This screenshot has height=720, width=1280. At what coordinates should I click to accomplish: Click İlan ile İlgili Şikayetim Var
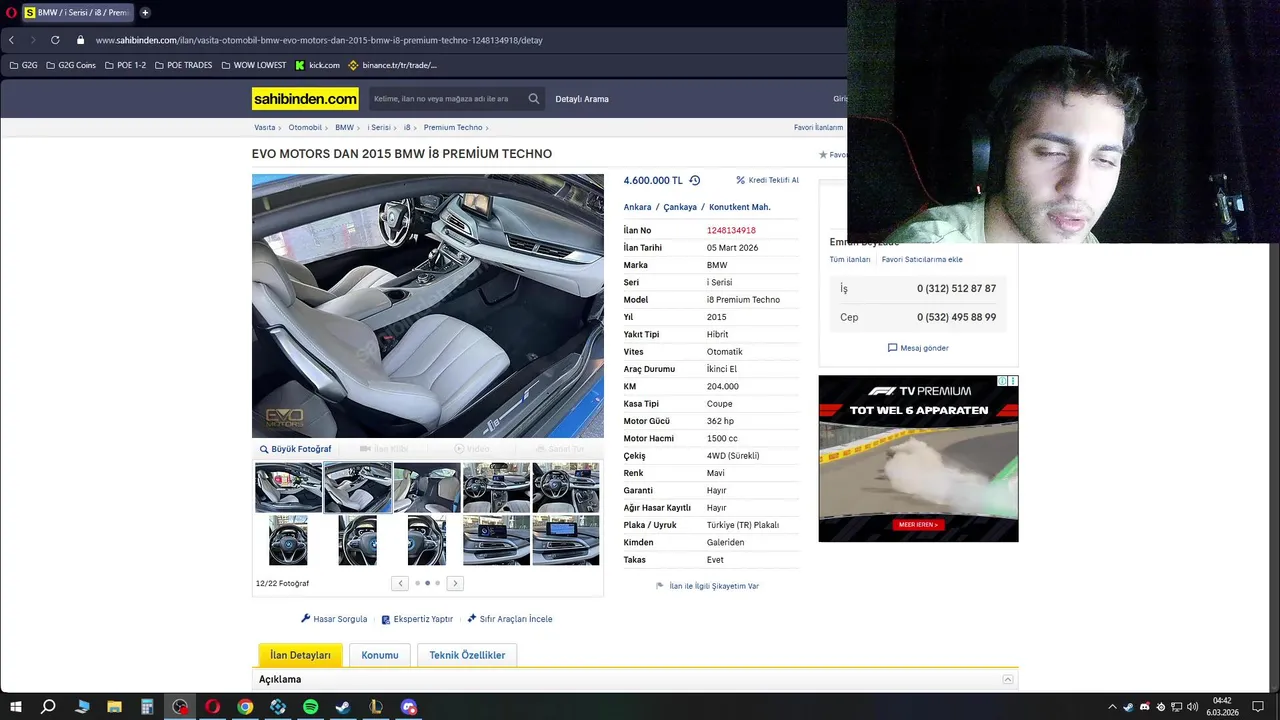(x=707, y=586)
